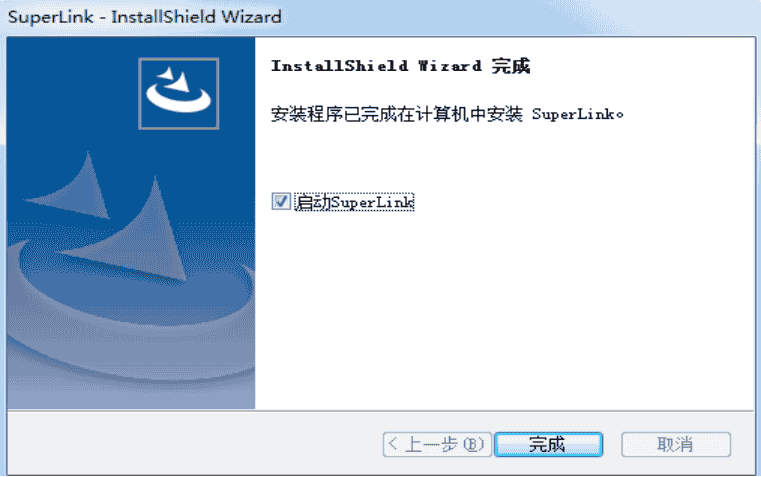Click 完成 to finish the wizard
The height and width of the screenshot is (477, 761).
point(548,444)
